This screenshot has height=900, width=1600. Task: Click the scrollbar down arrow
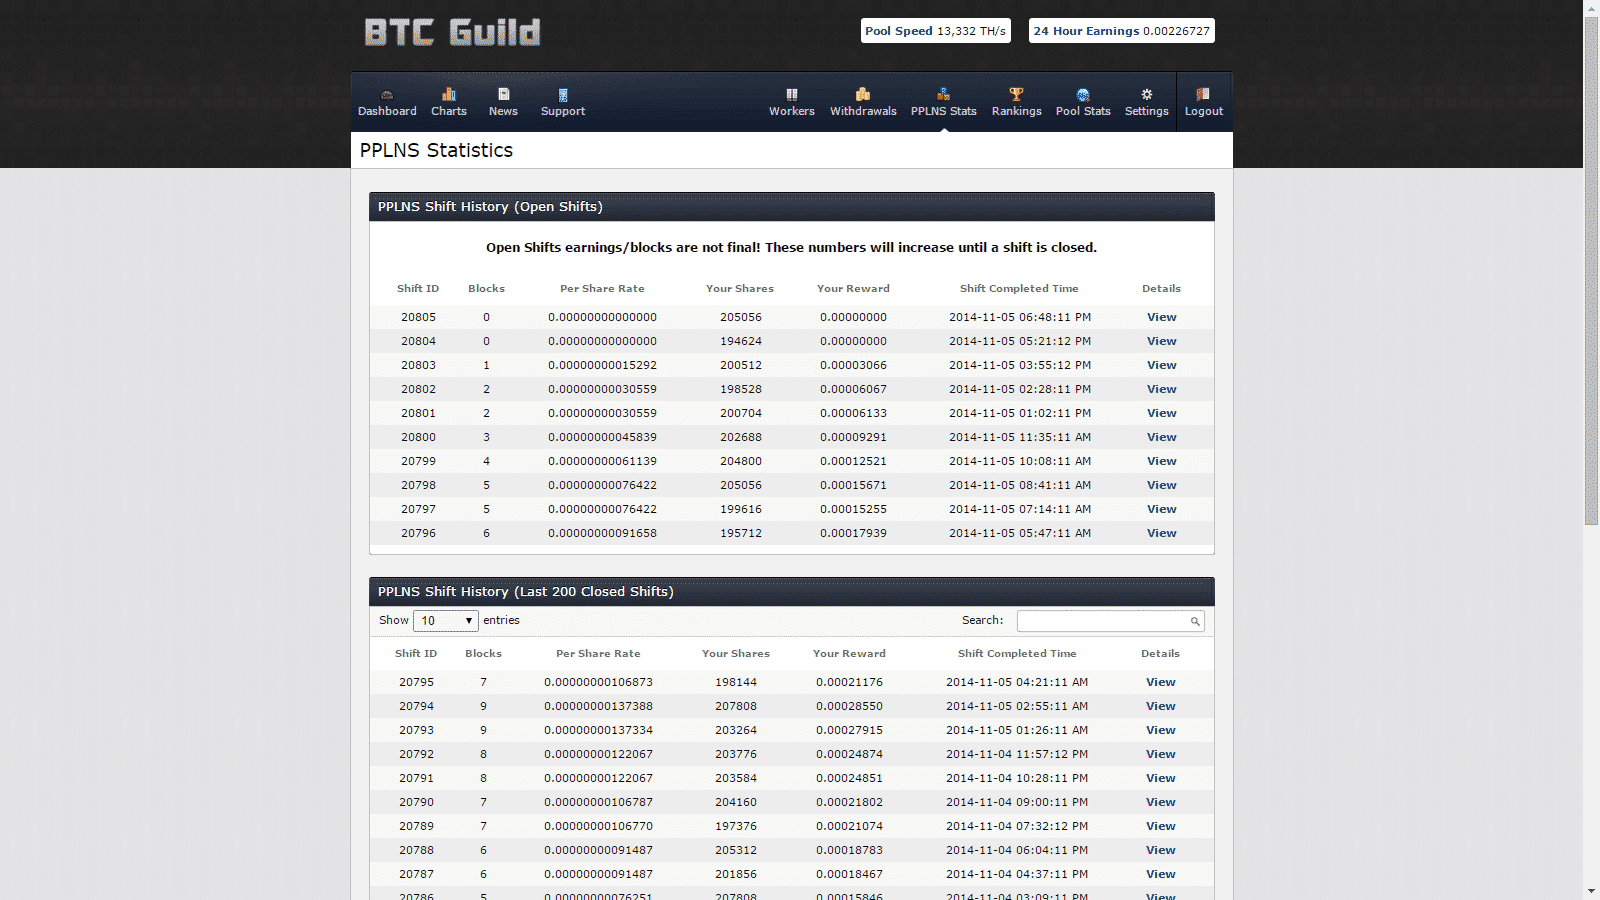tap(1591, 892)
